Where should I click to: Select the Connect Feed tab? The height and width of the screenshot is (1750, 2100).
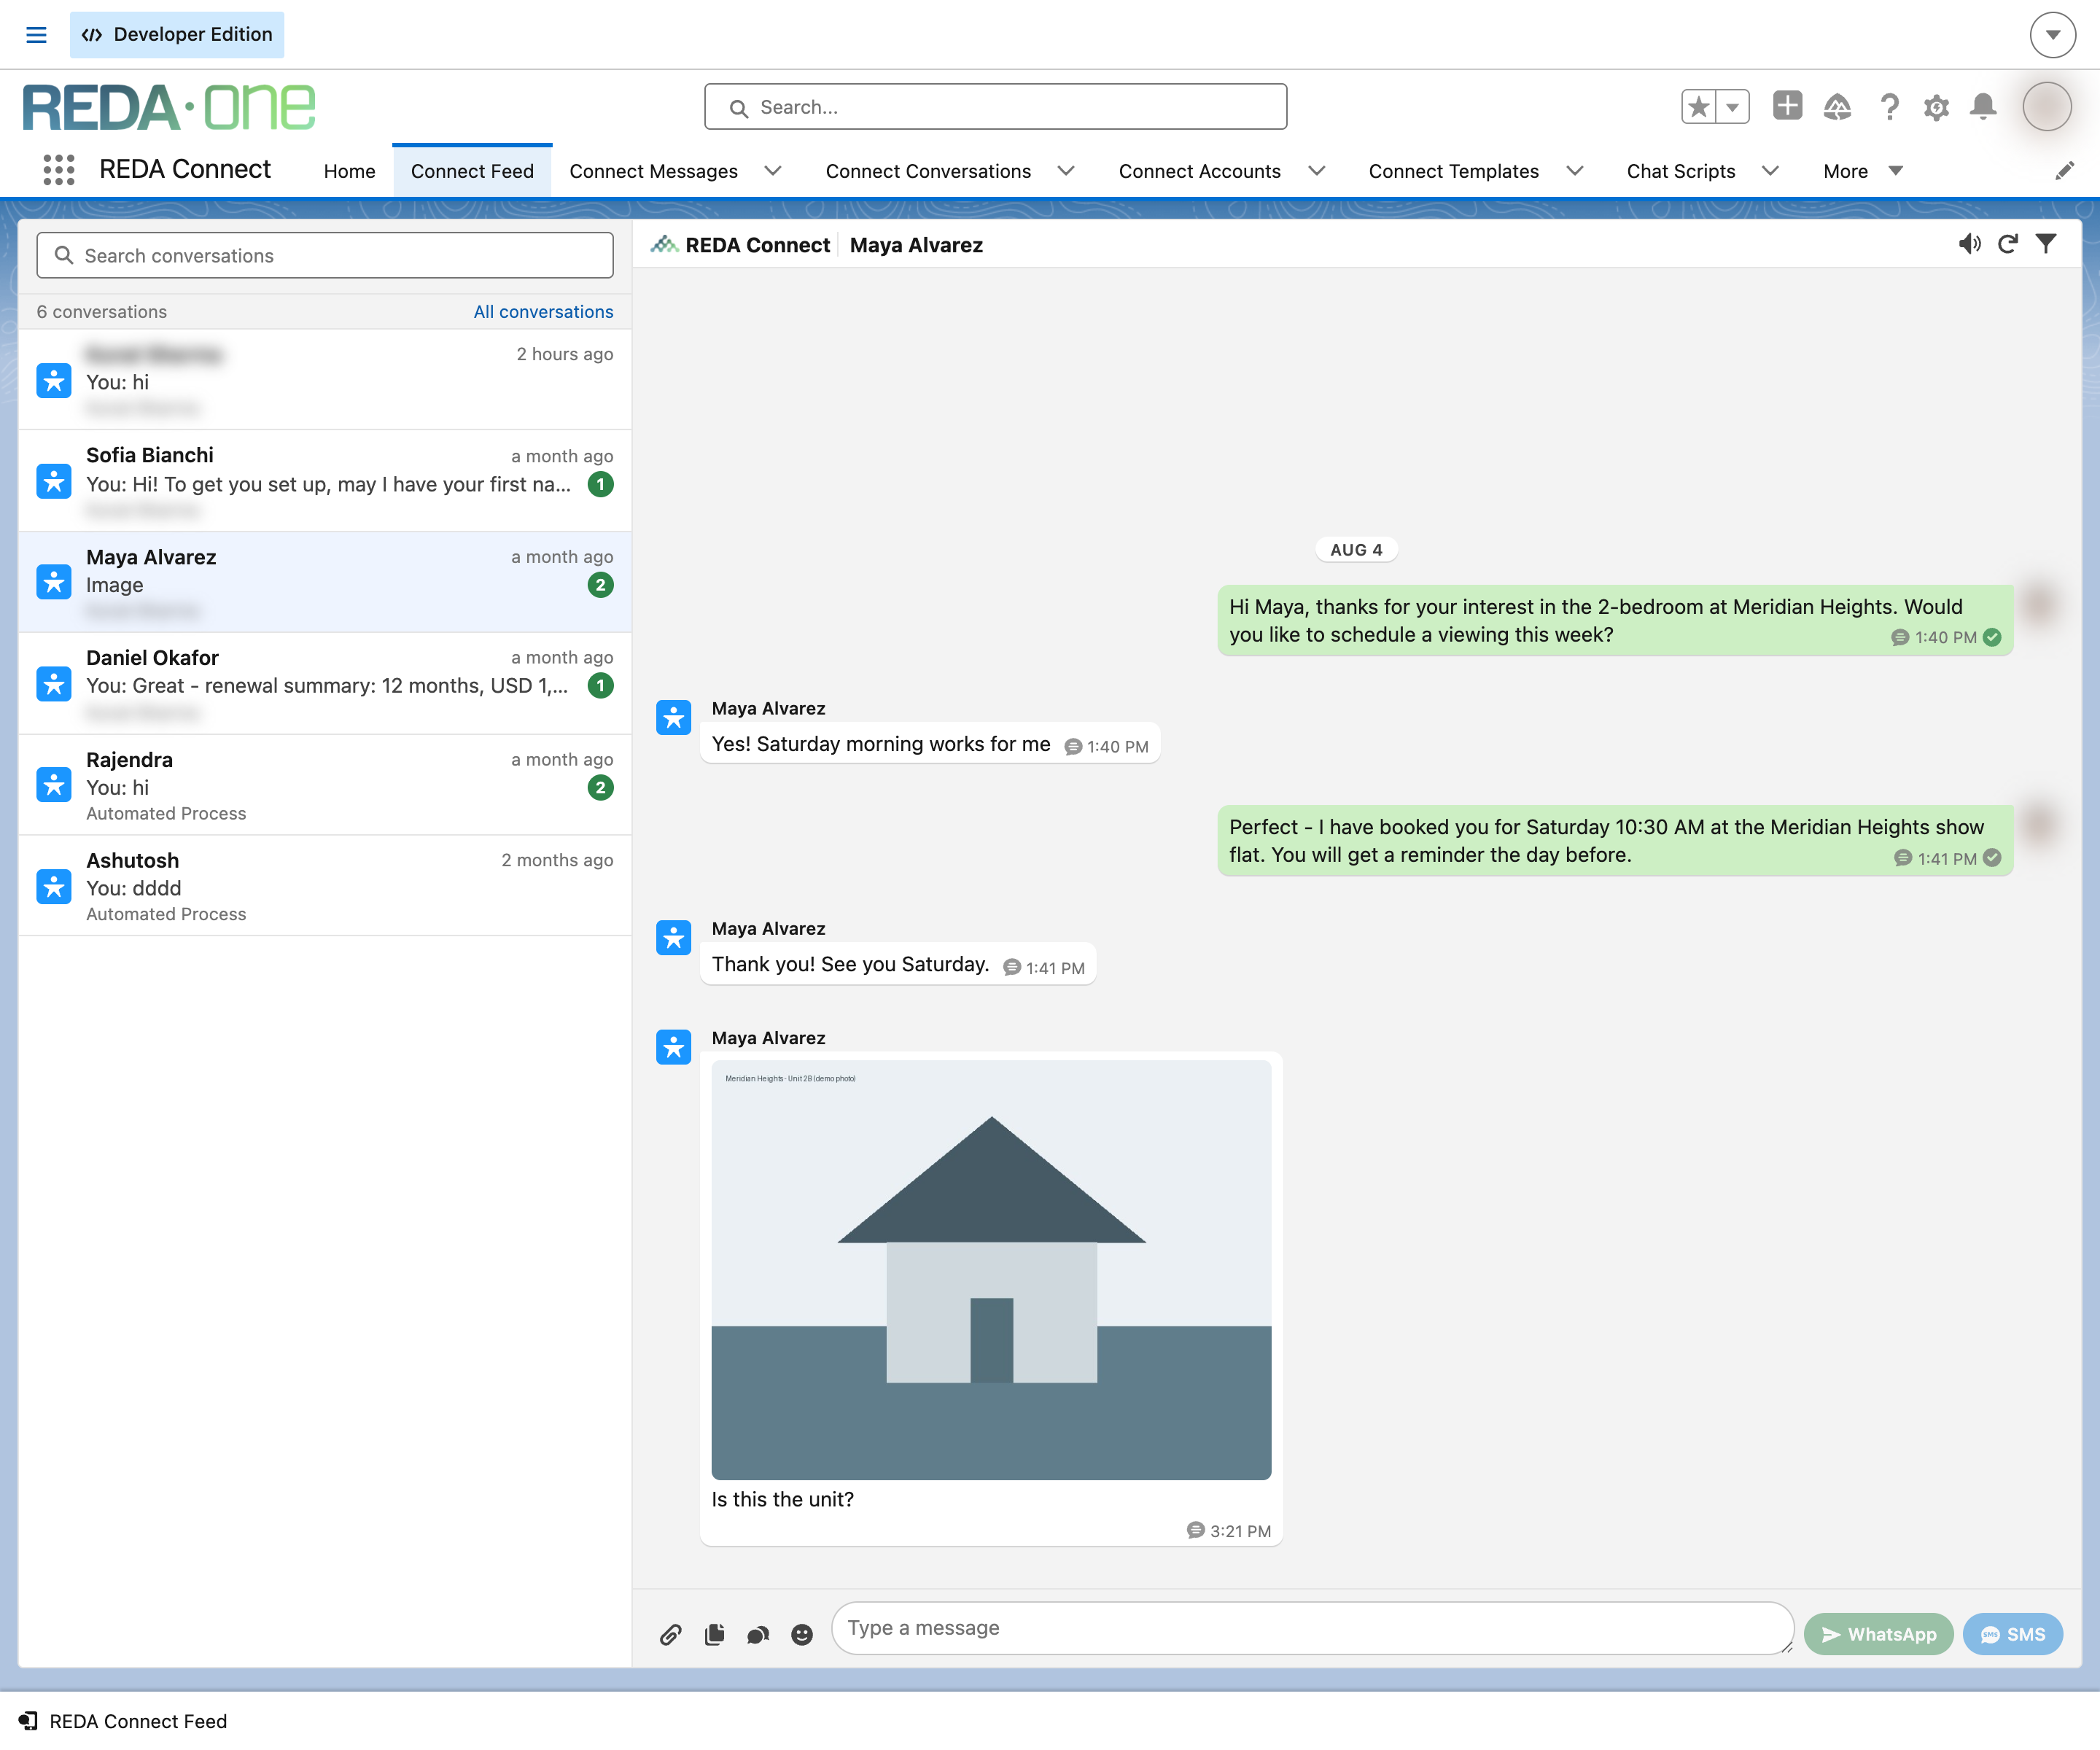[472, 171]
